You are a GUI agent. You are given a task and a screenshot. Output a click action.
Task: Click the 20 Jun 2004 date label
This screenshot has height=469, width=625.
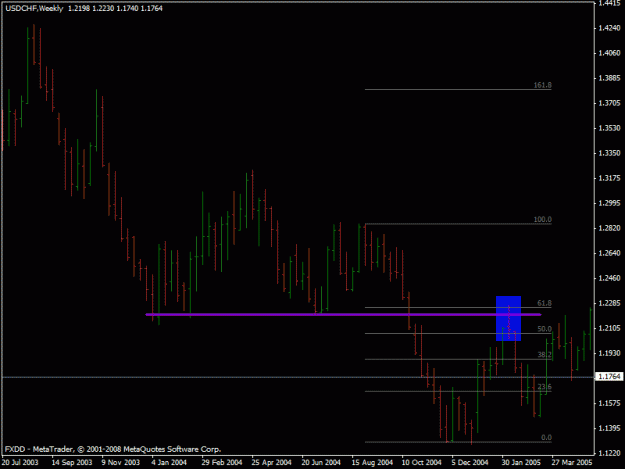[x=321, y=462]
